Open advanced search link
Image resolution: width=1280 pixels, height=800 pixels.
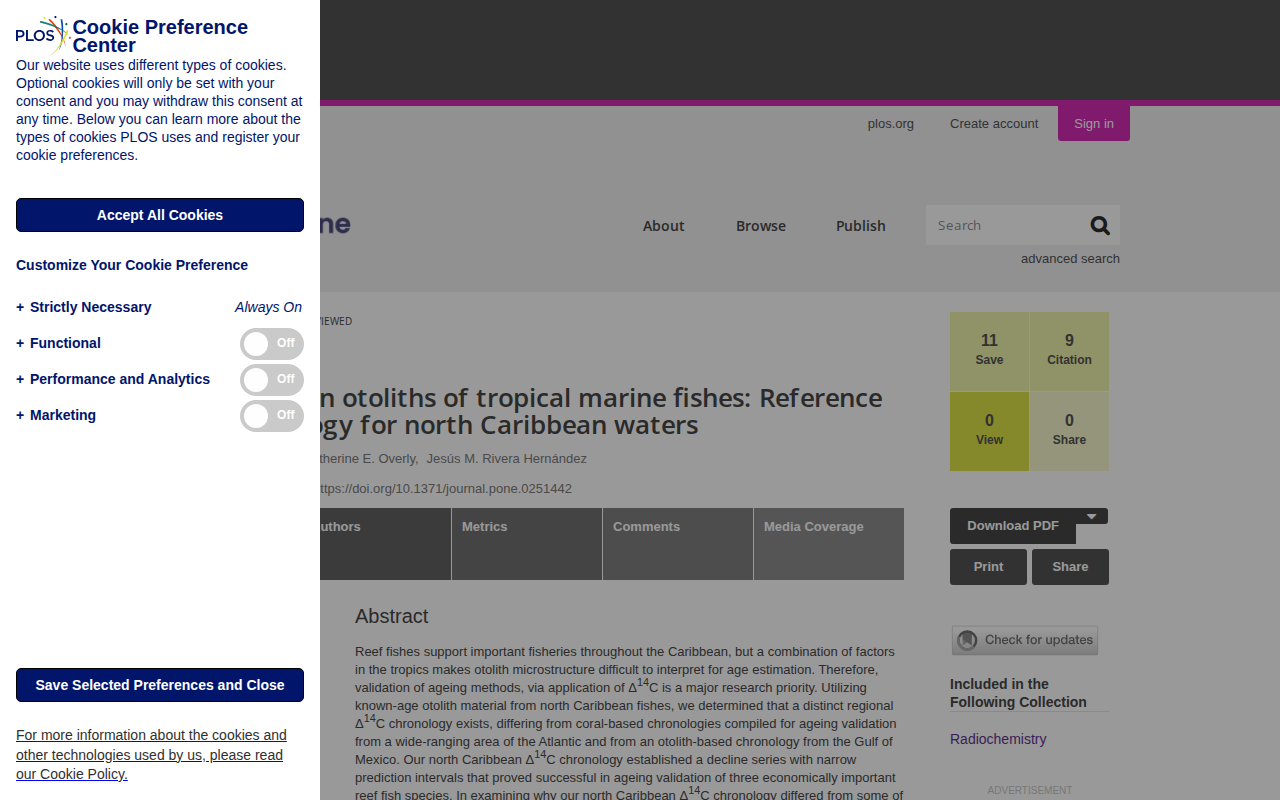point(1070,259)
